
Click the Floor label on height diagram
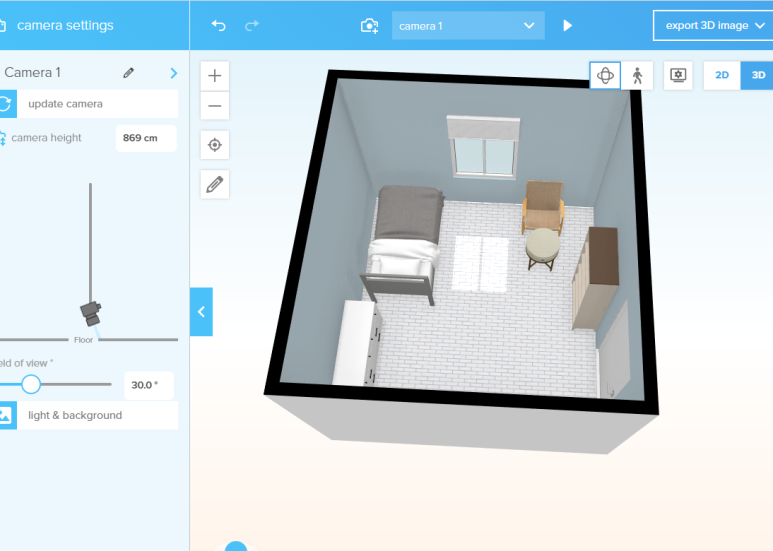point(83,340)
